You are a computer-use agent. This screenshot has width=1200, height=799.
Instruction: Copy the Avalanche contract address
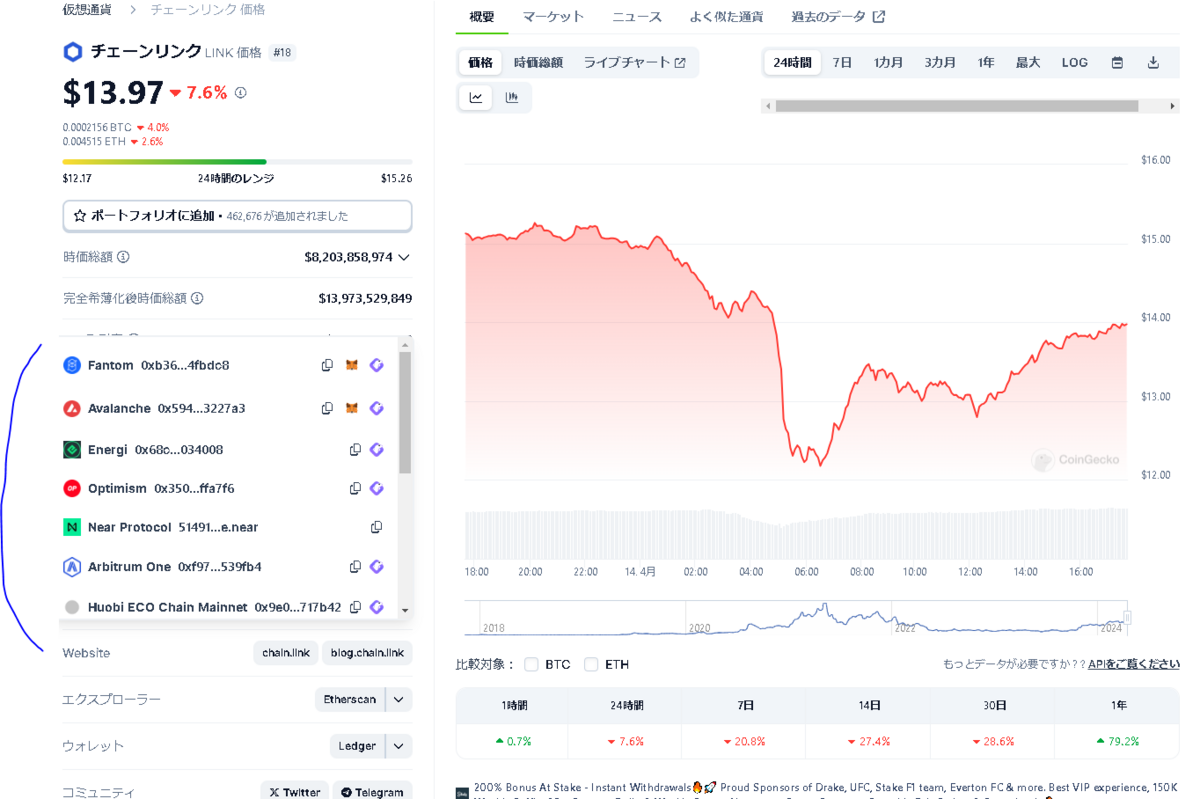(x=327, y=409)
